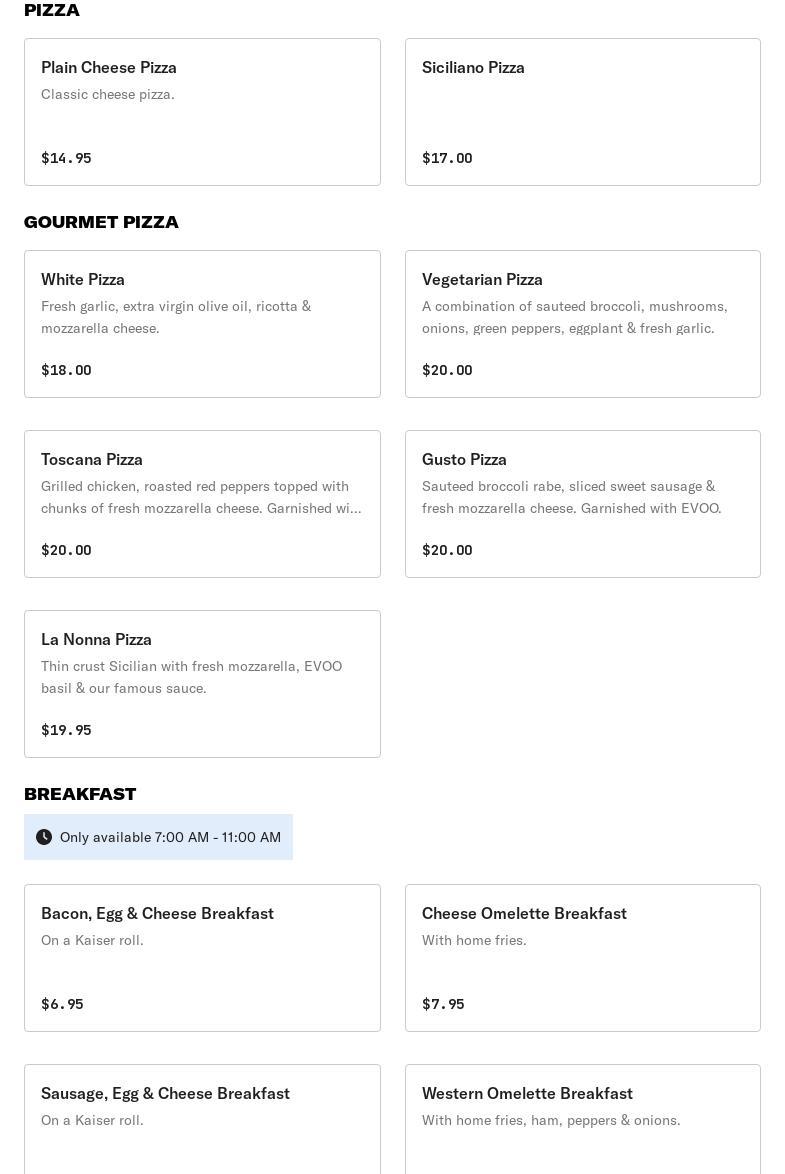Click the Gourmet Pizza section heading
Image resolution: width=785 pixels, height=1174 pixels.
point(101,222)
